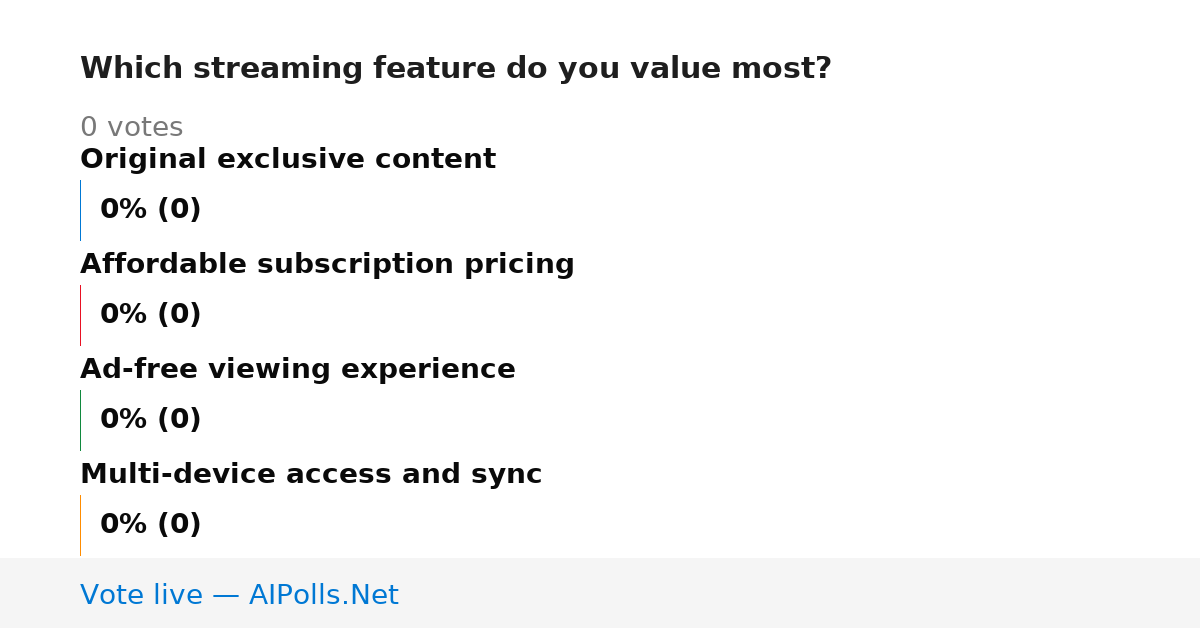Select the 'Multi-device access and sync' option label
1200x628 pixels.
tap(311, 475)
